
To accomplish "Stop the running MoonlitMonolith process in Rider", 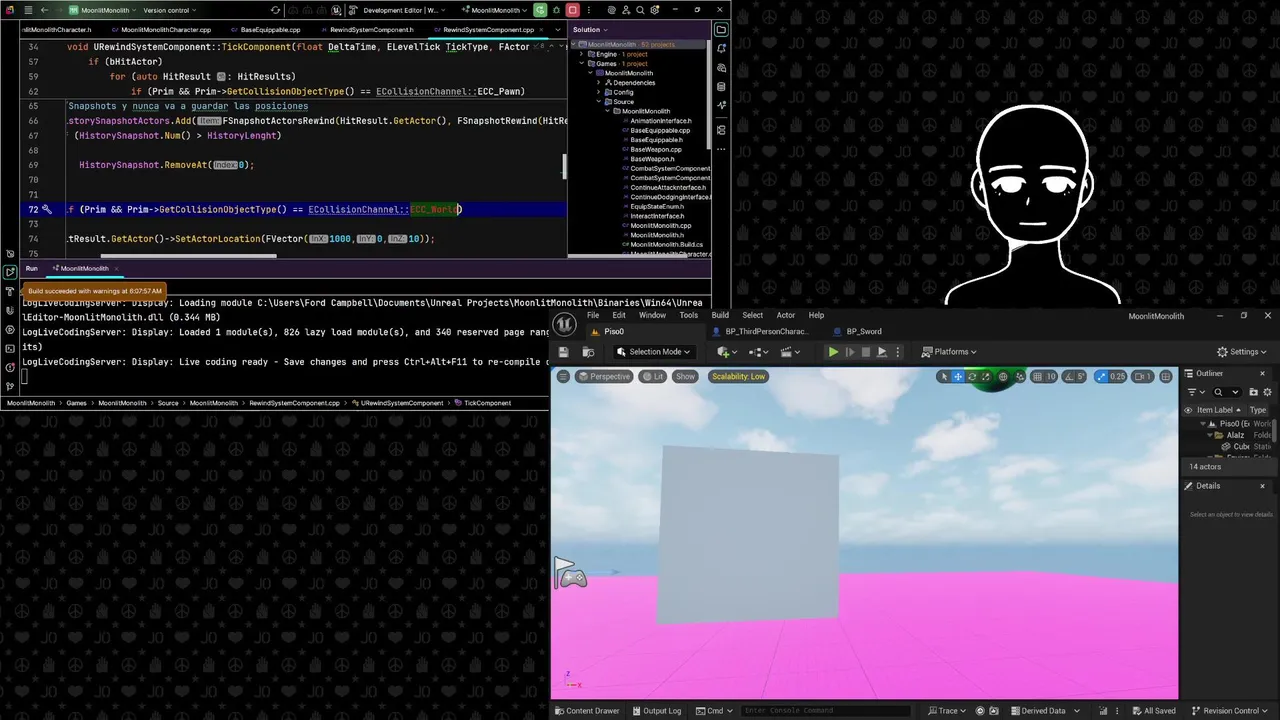I will [x=572, y=10].
